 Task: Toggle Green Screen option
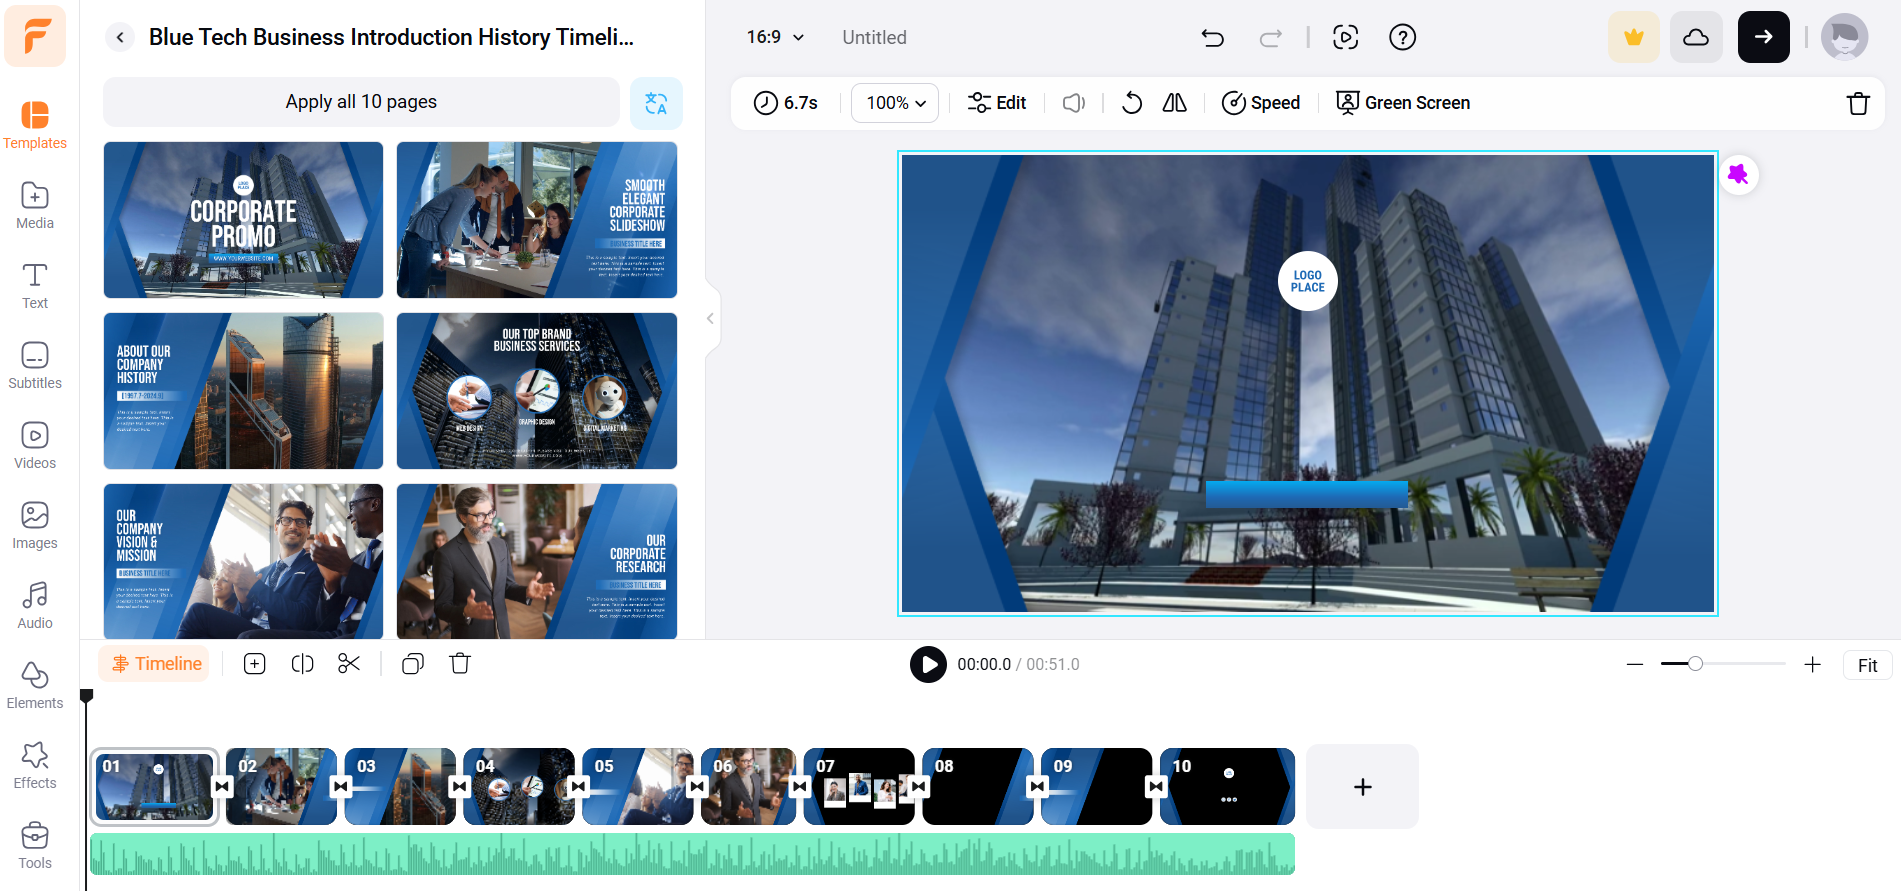click(1403, 103)
